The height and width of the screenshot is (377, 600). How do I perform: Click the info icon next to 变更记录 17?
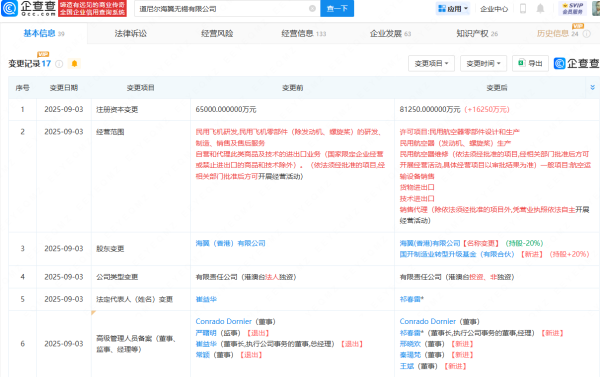click(59, 64)
